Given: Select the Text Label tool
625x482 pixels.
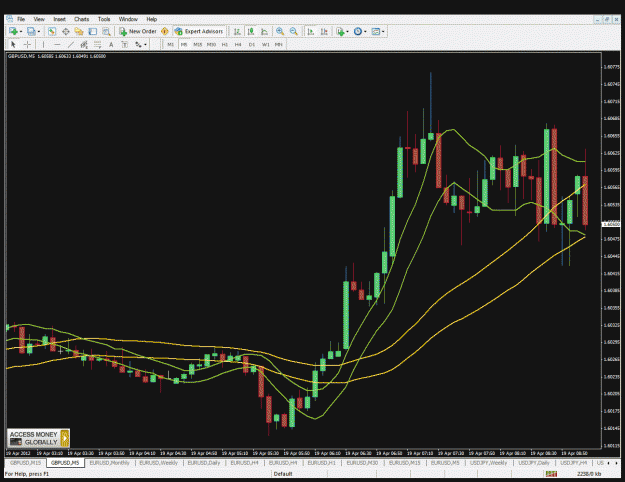Looking at the screenshot, I should pyautogui.click(x=125, y=45).
